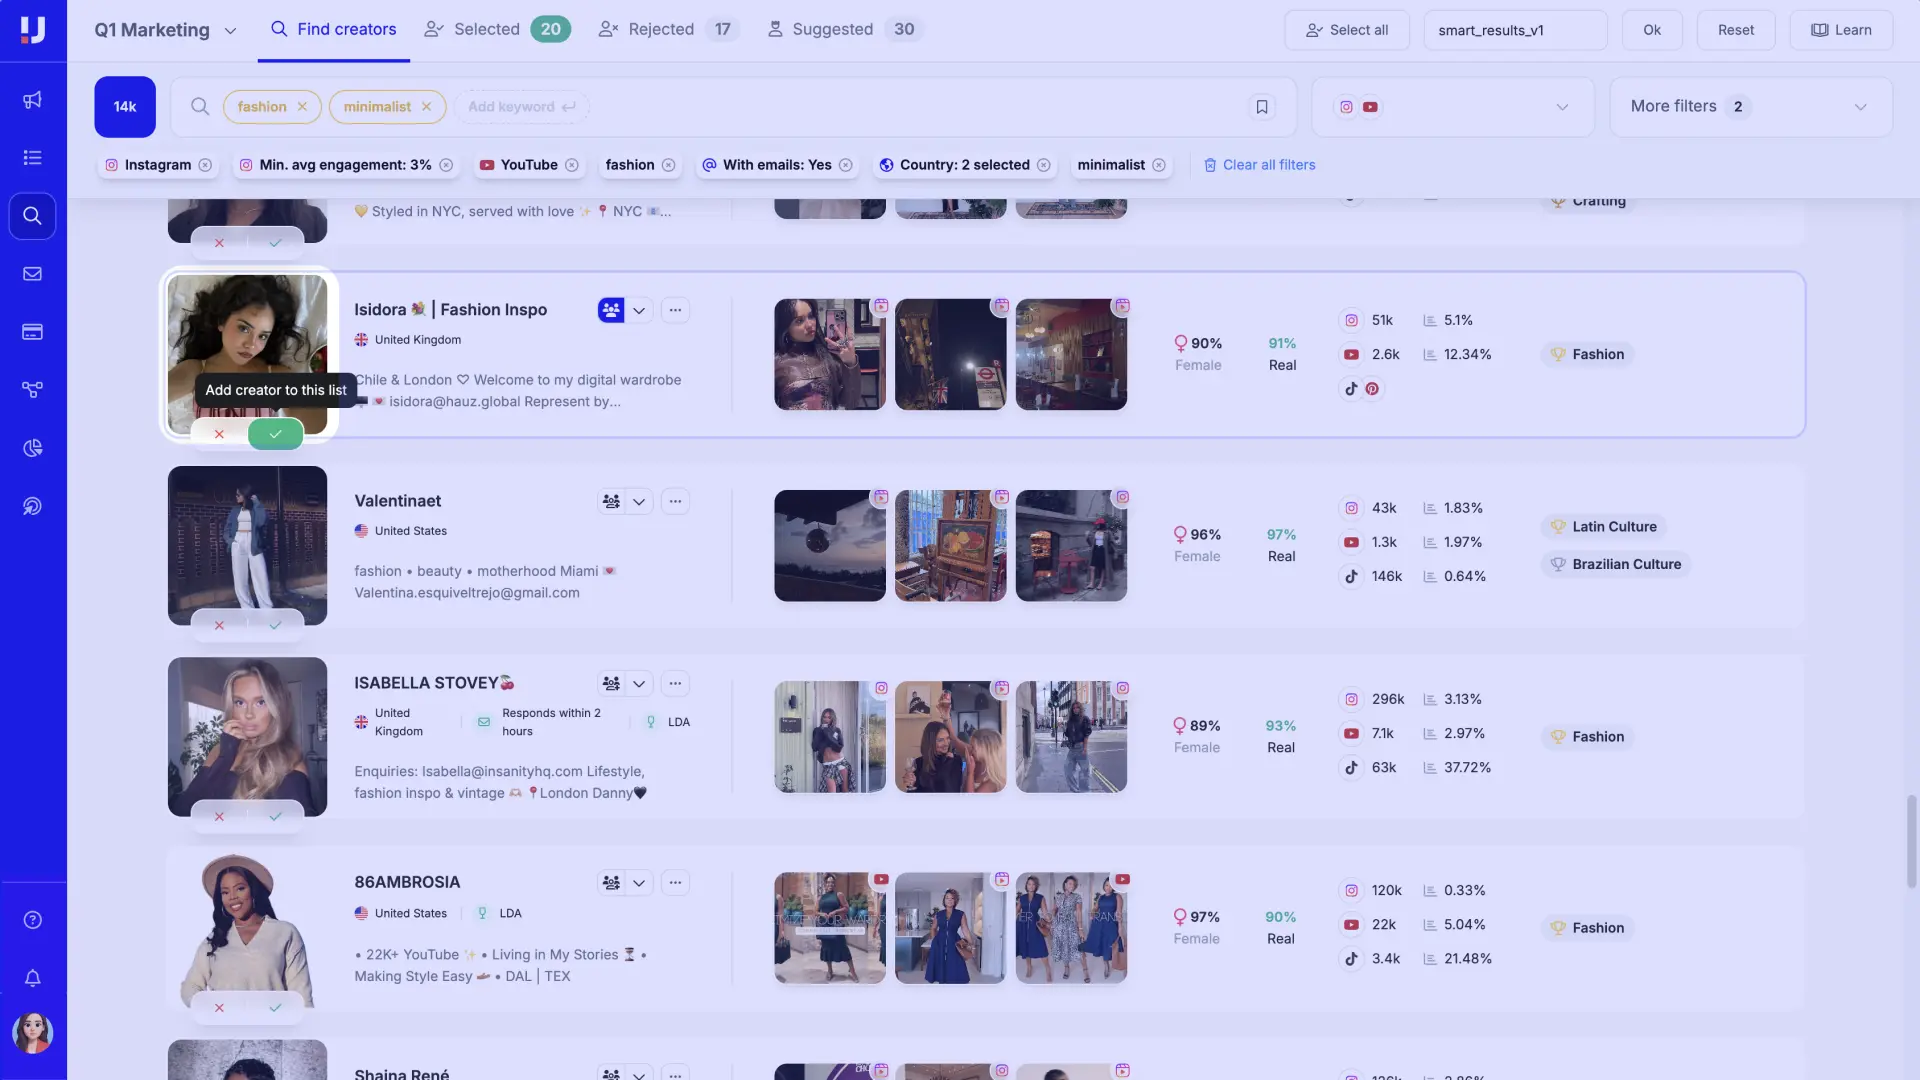The height and width of the screenshot is (1080, 1920).
Task: Switch to the Selected tab
Action: tap(497, 30)
